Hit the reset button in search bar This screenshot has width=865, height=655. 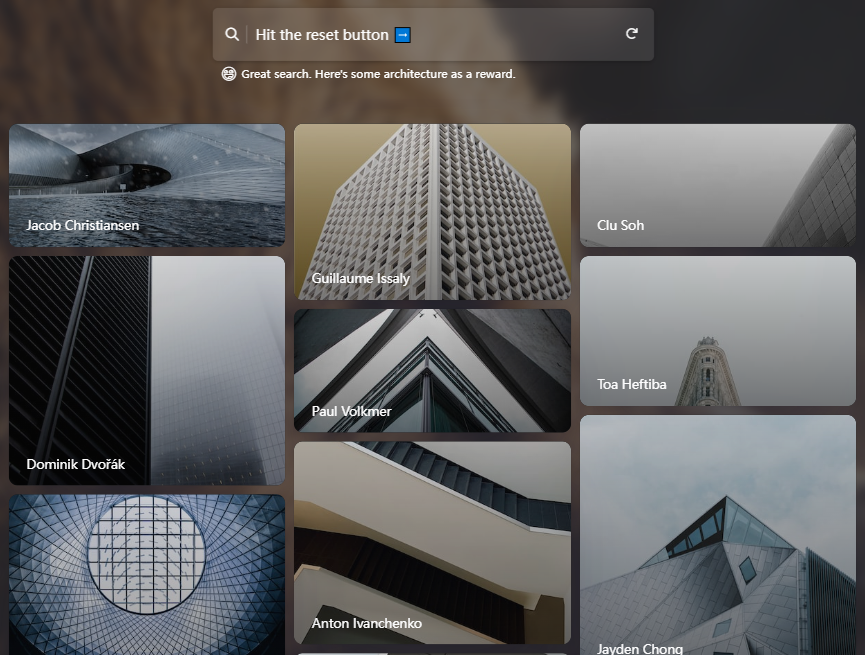tap(632, 34)
